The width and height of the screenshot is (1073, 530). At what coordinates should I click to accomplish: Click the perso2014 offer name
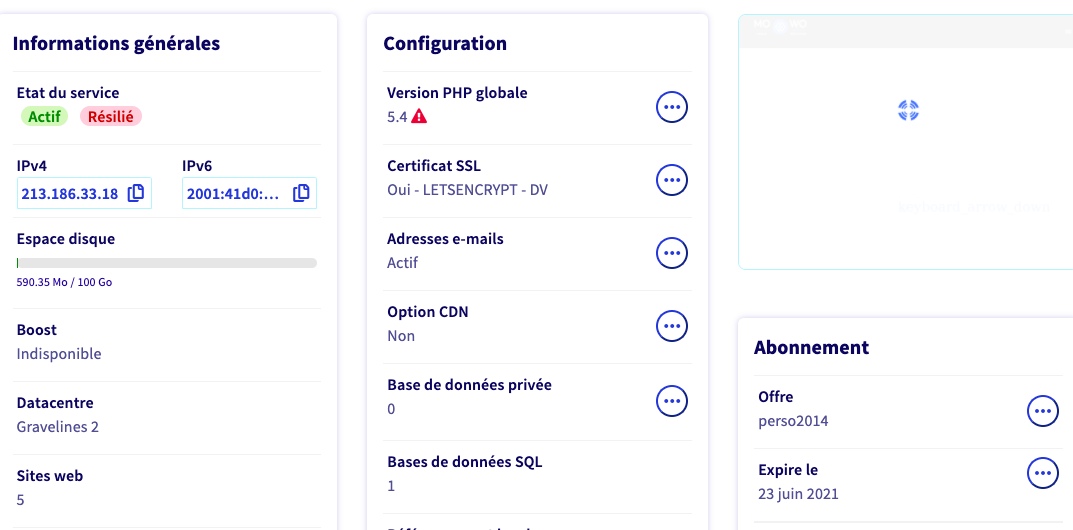point(793,421)
